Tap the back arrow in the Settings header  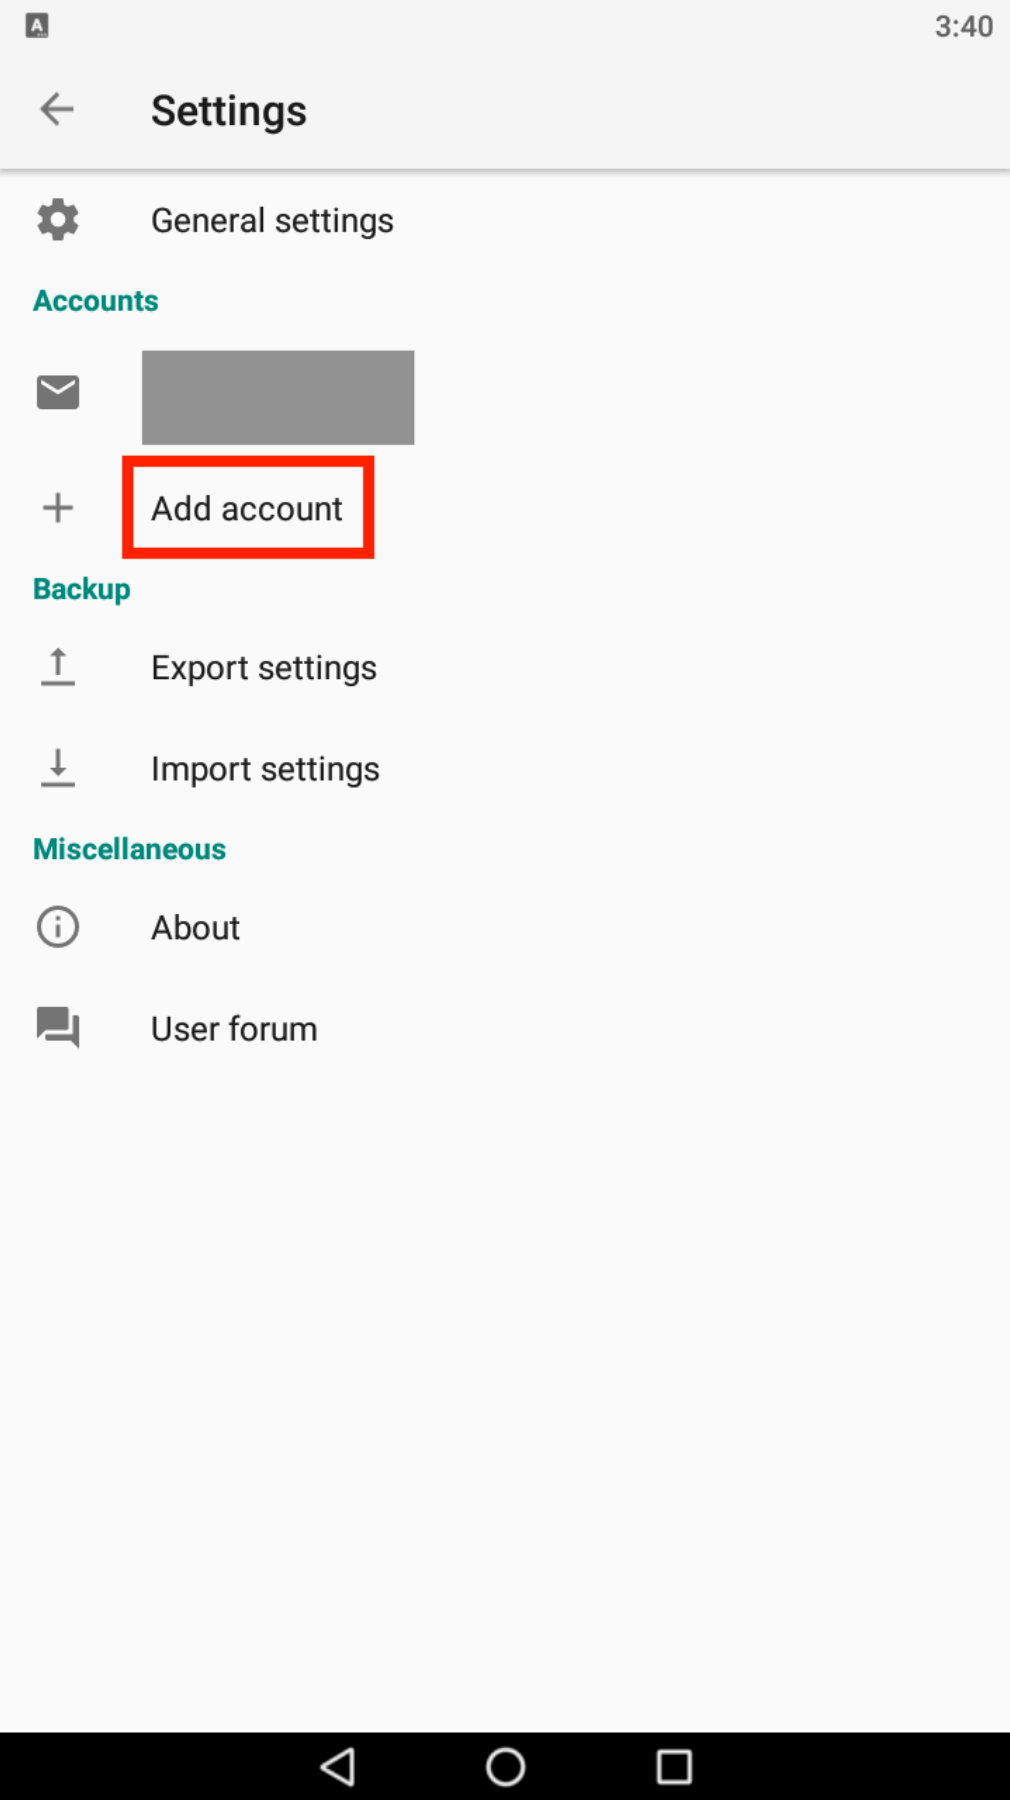(57, 110)
